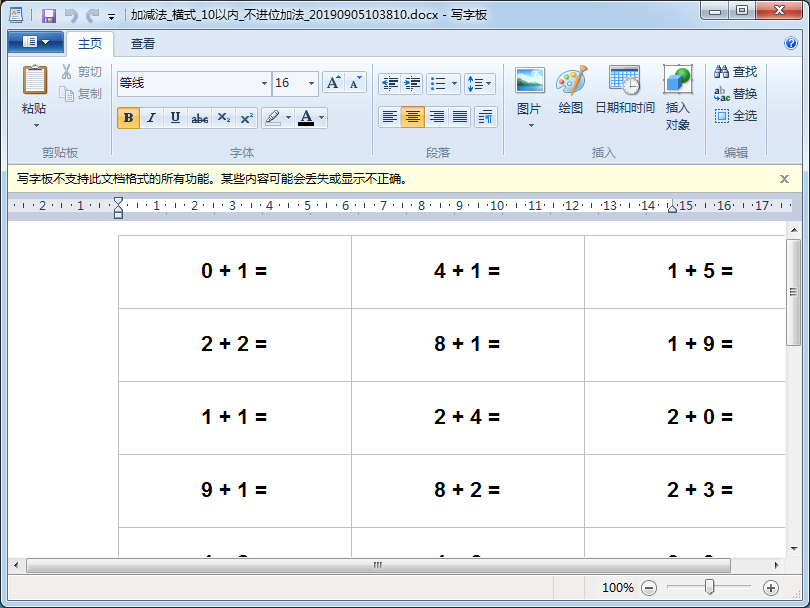Click the 查找 (Find) button
Image resolution: width=810 pixels, height=608 pixels.
[735, 72]
